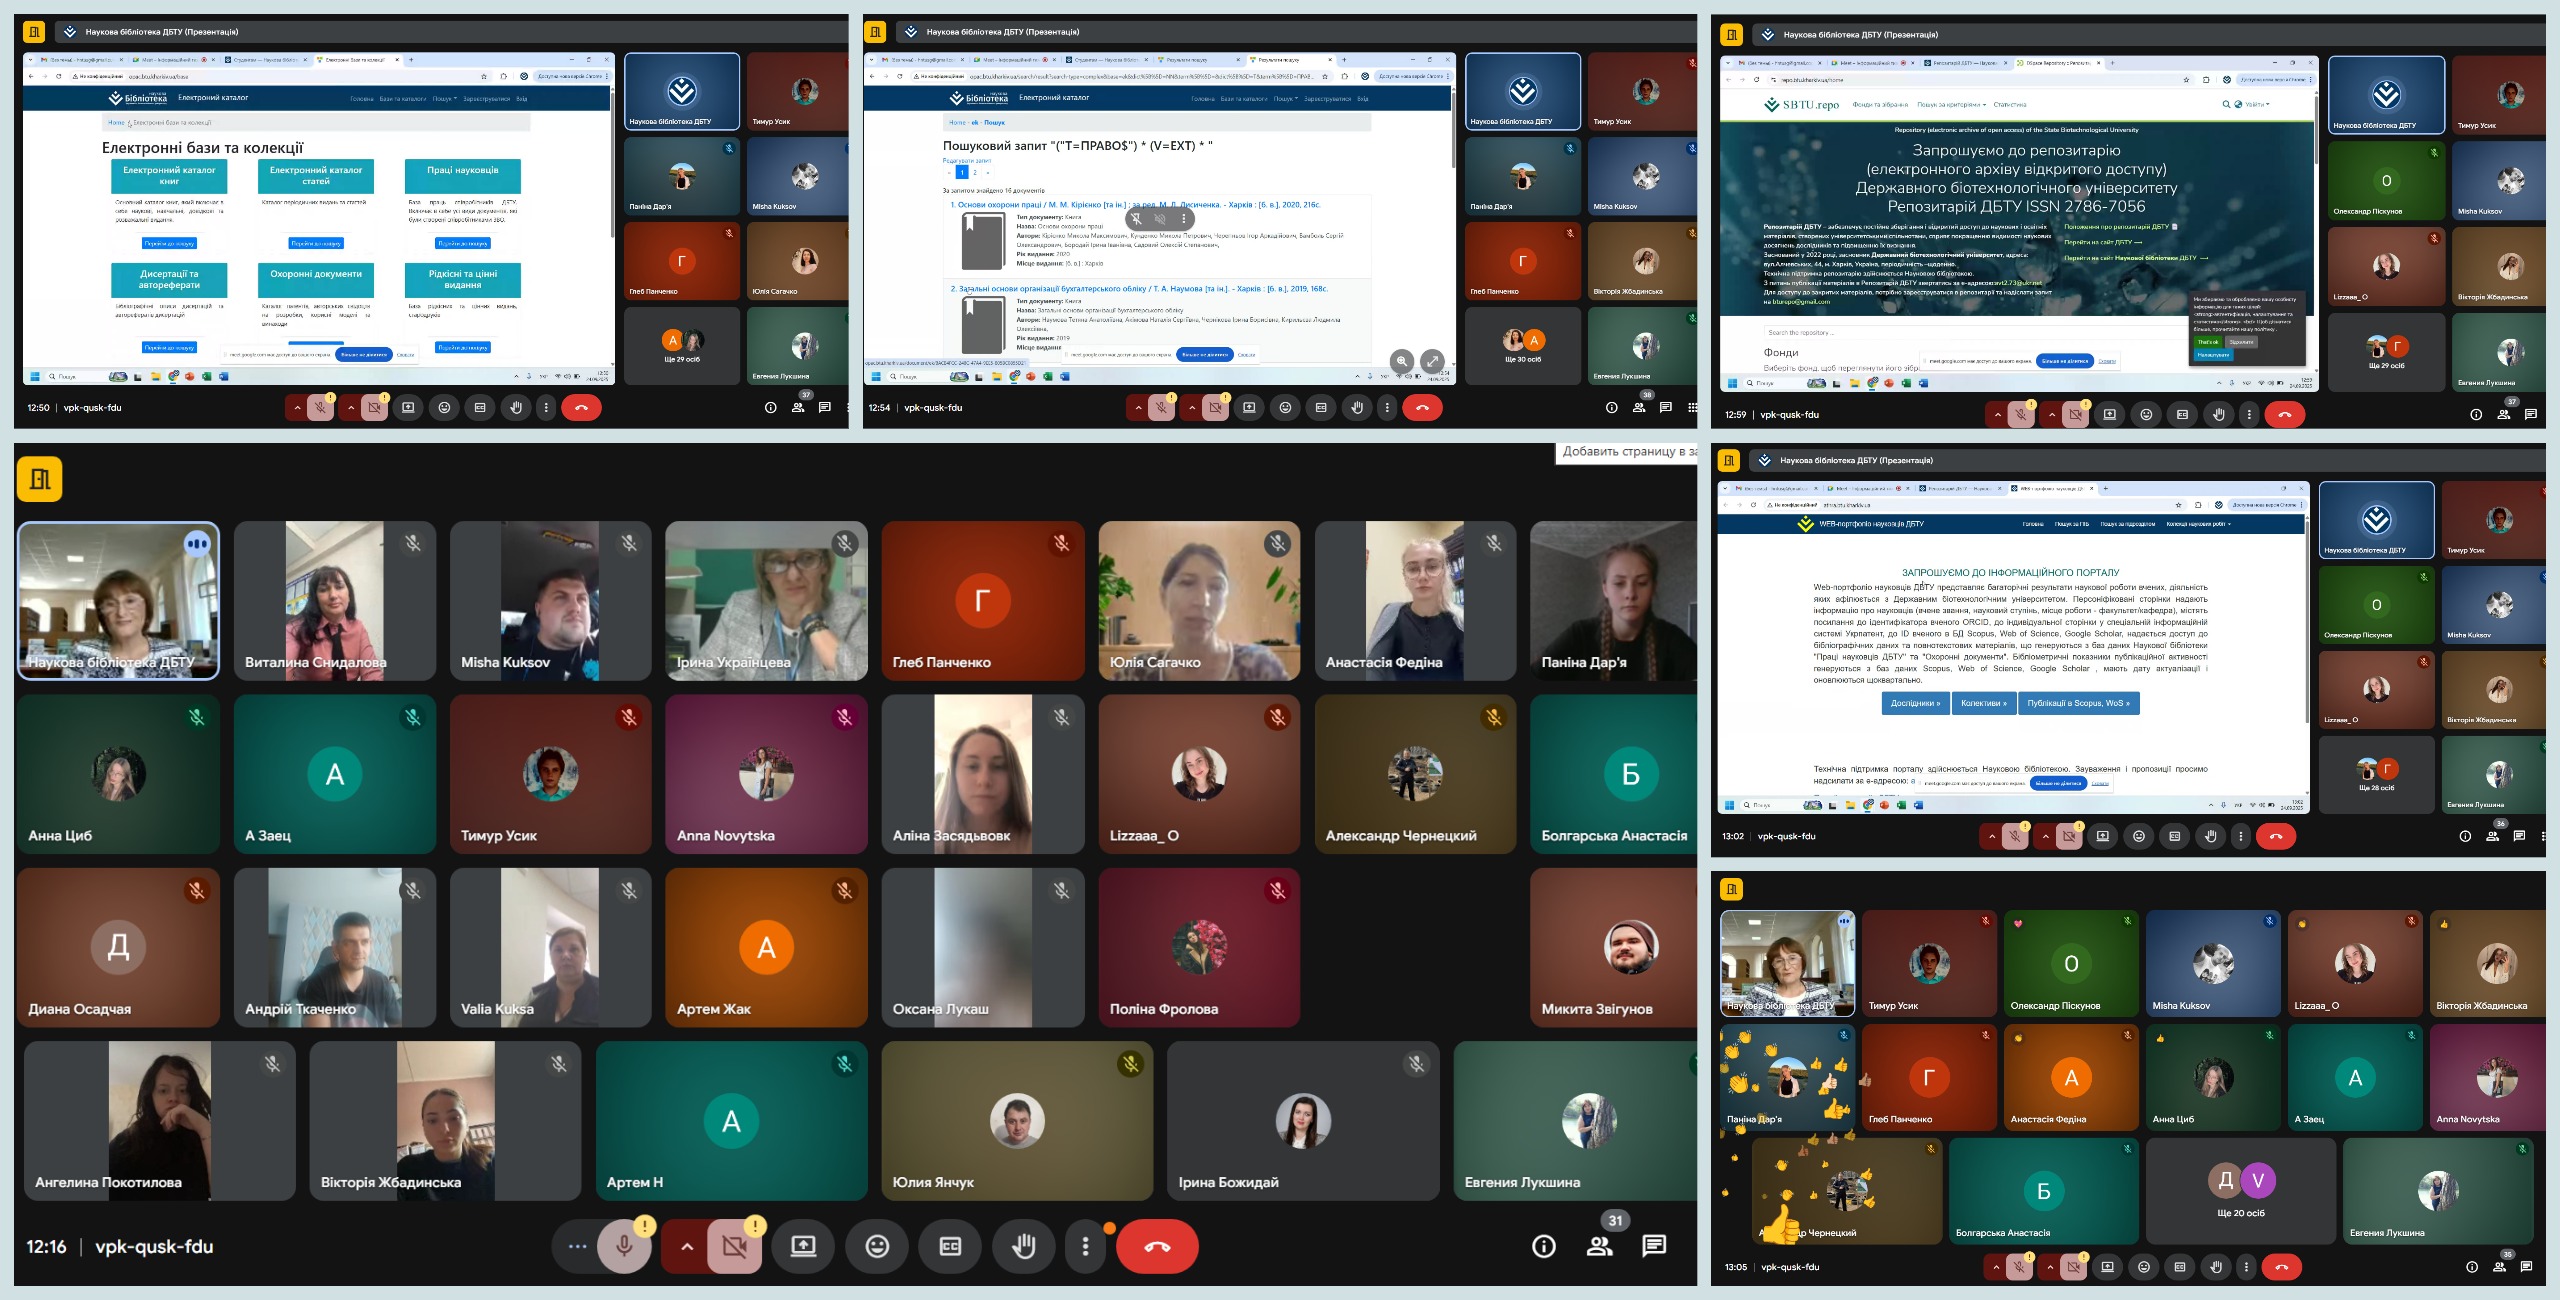Screen dimensions: 2560x1300
Task: Show the people list with badge 31
Action: 1600,1246
